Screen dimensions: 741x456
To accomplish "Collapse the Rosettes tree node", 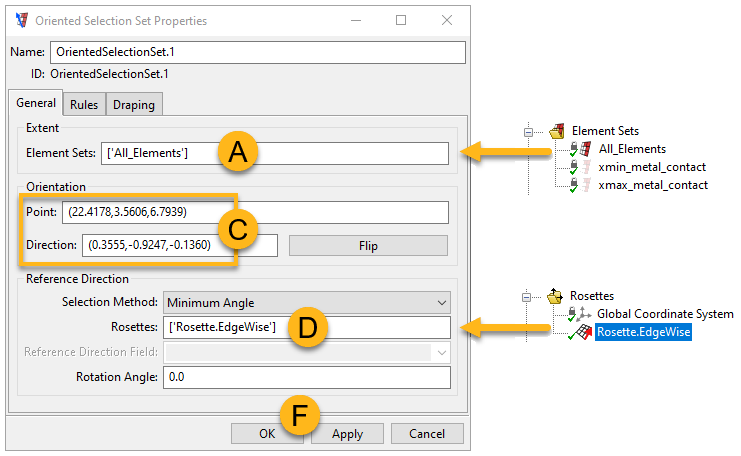I will coord(529,296).
